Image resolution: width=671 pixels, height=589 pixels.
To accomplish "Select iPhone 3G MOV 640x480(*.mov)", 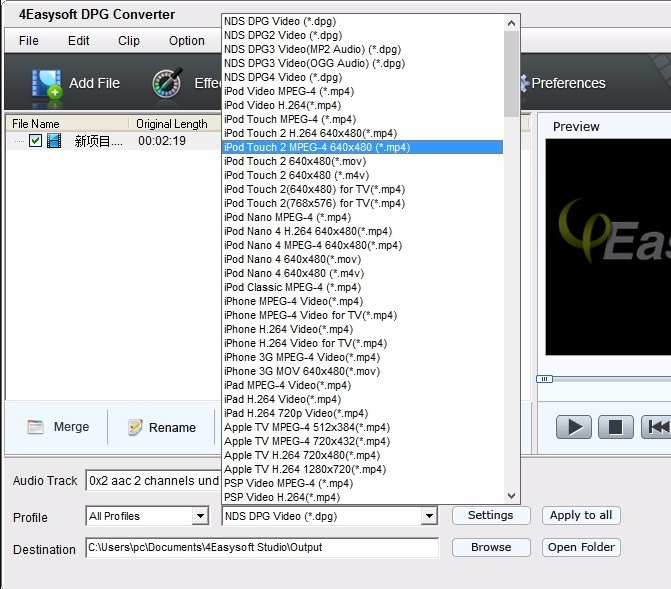I will [362, 371].
